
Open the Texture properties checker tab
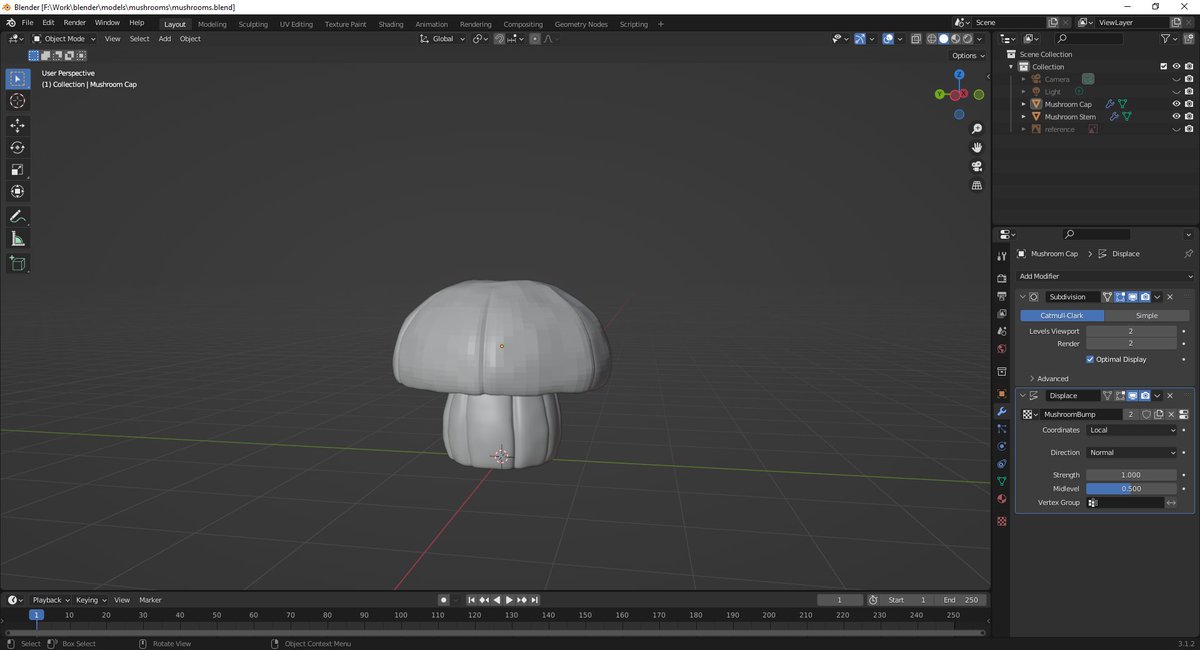pos(1002,522)
